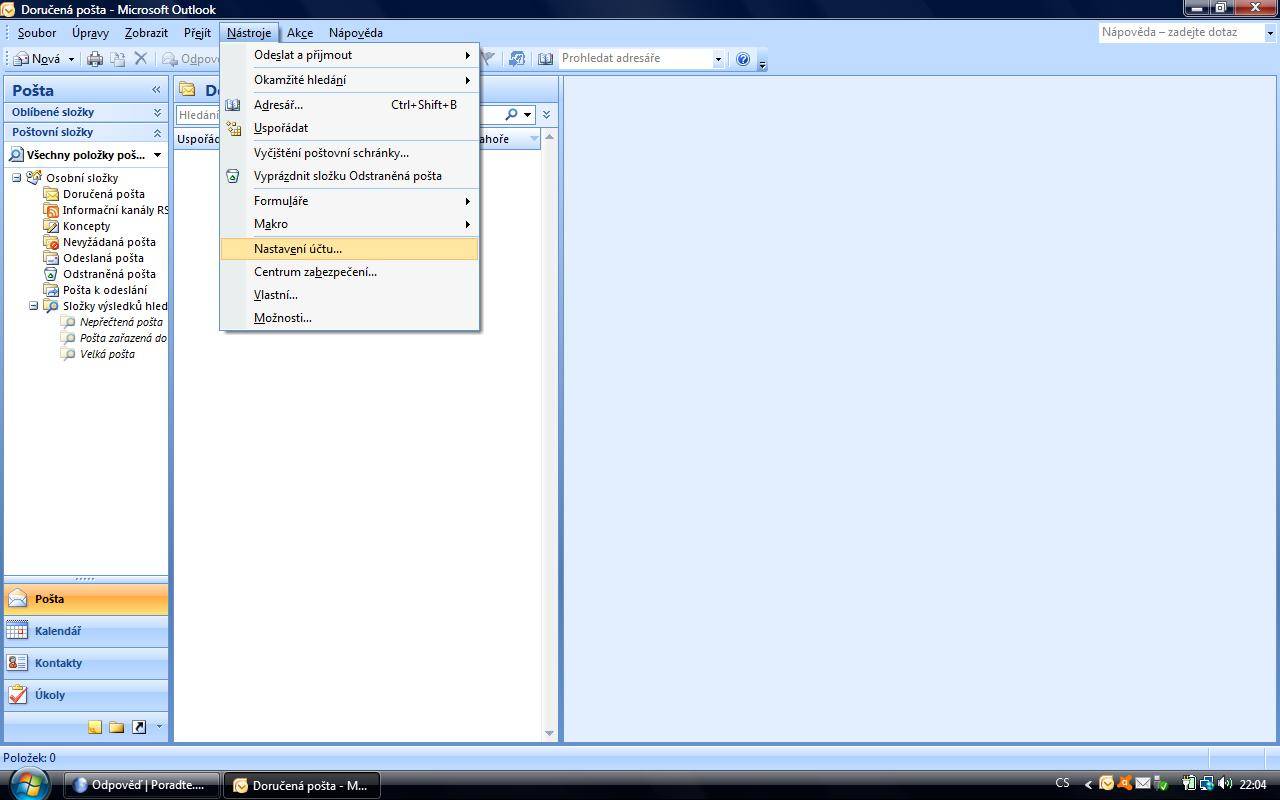Select Nastavení účtu... menu item

click(349, 249)
